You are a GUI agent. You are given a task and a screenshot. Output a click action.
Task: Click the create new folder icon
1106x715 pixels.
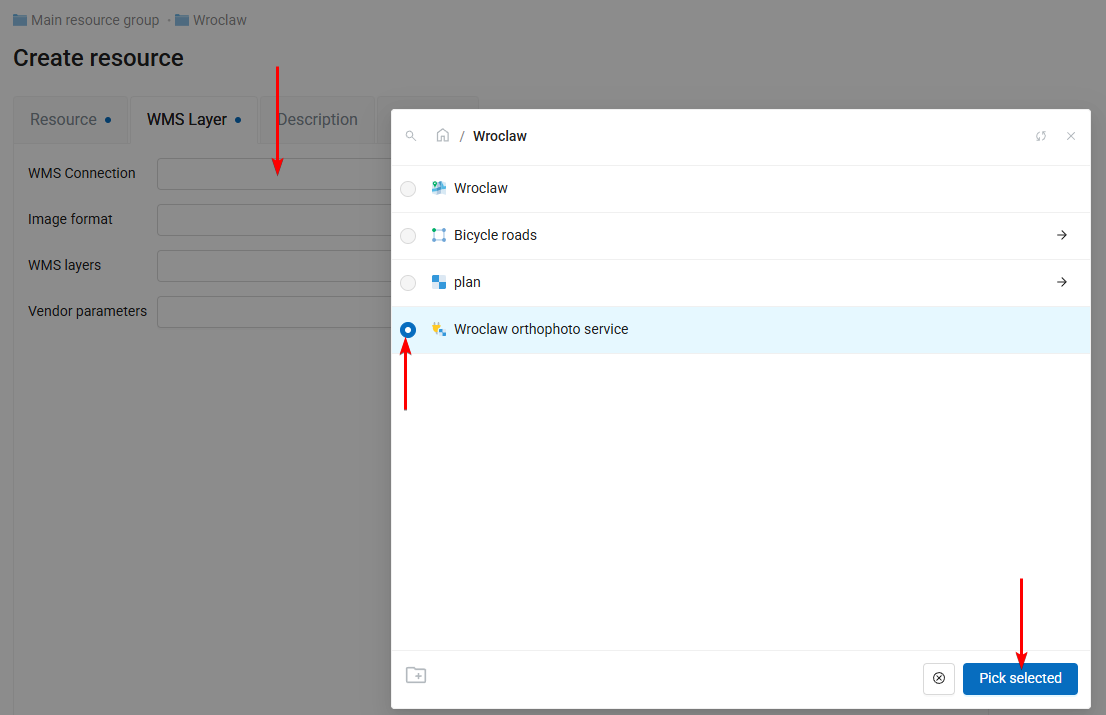[x=416, y=675]
